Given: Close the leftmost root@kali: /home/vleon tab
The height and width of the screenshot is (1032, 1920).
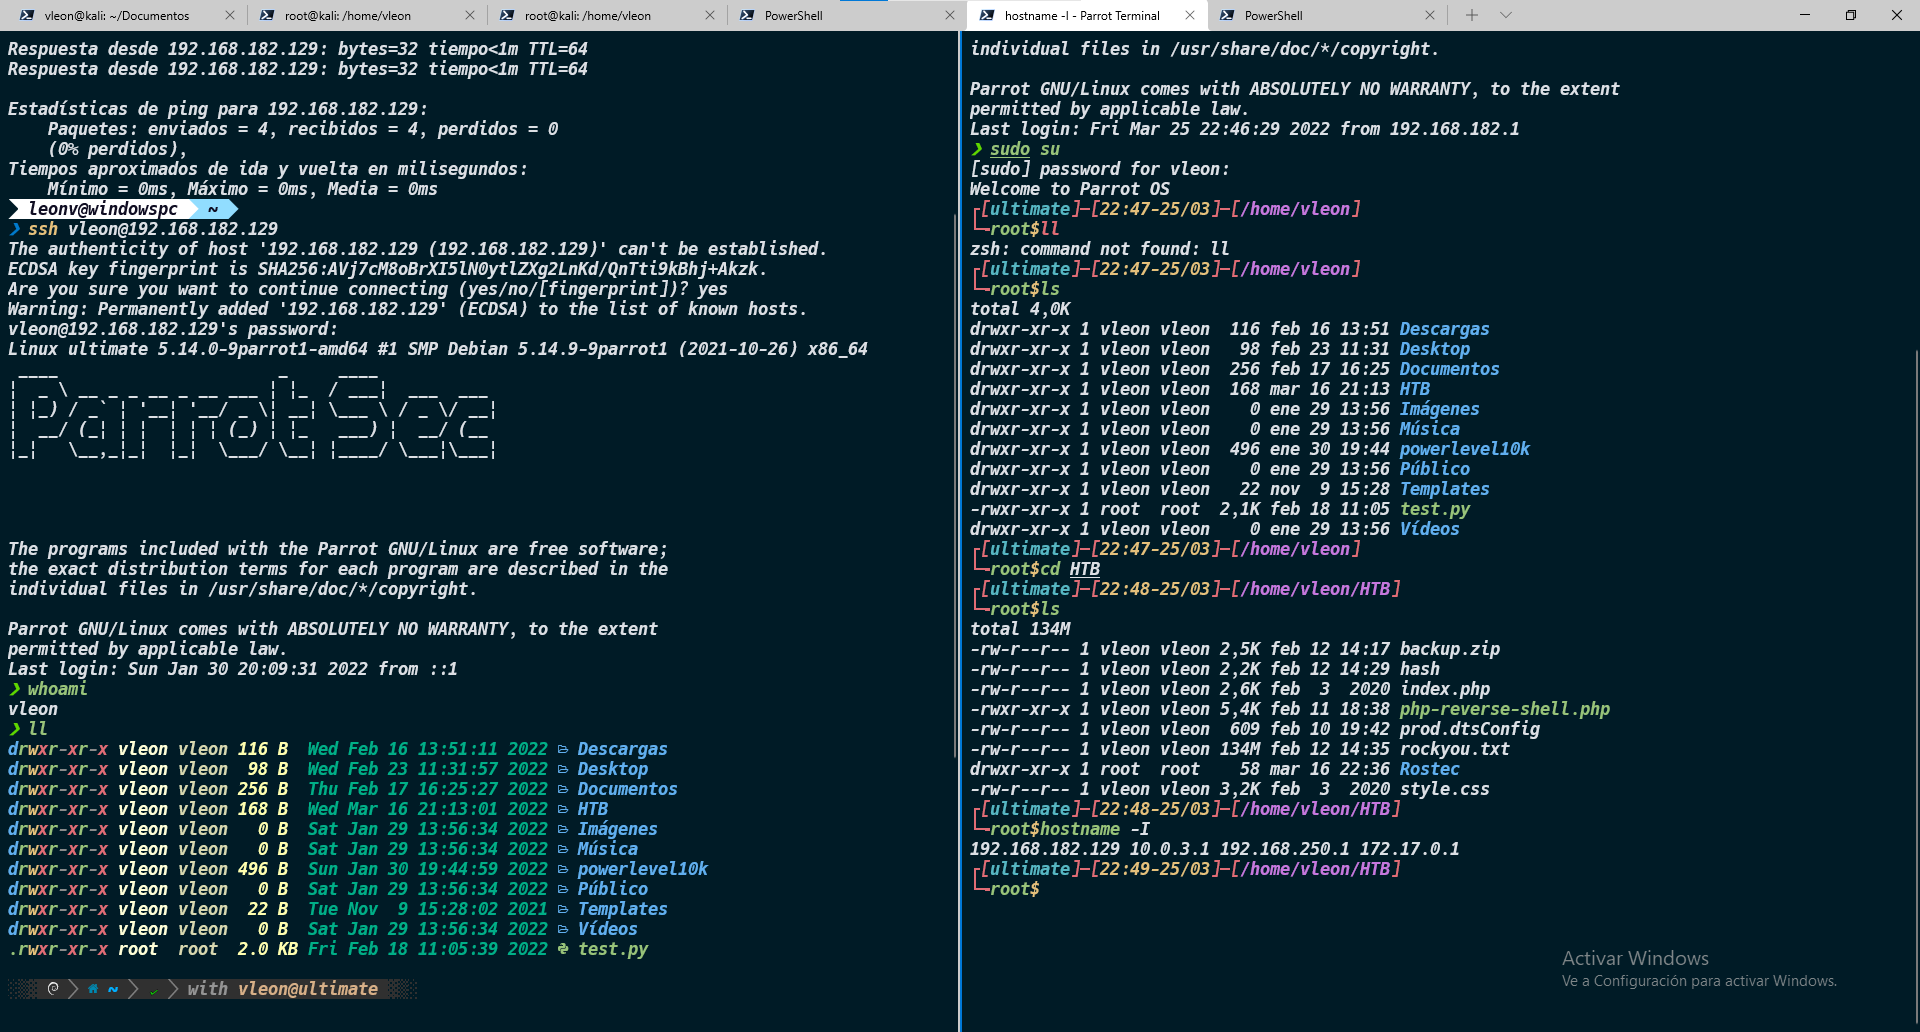Looking at the screenshot, I should (470, 16).
